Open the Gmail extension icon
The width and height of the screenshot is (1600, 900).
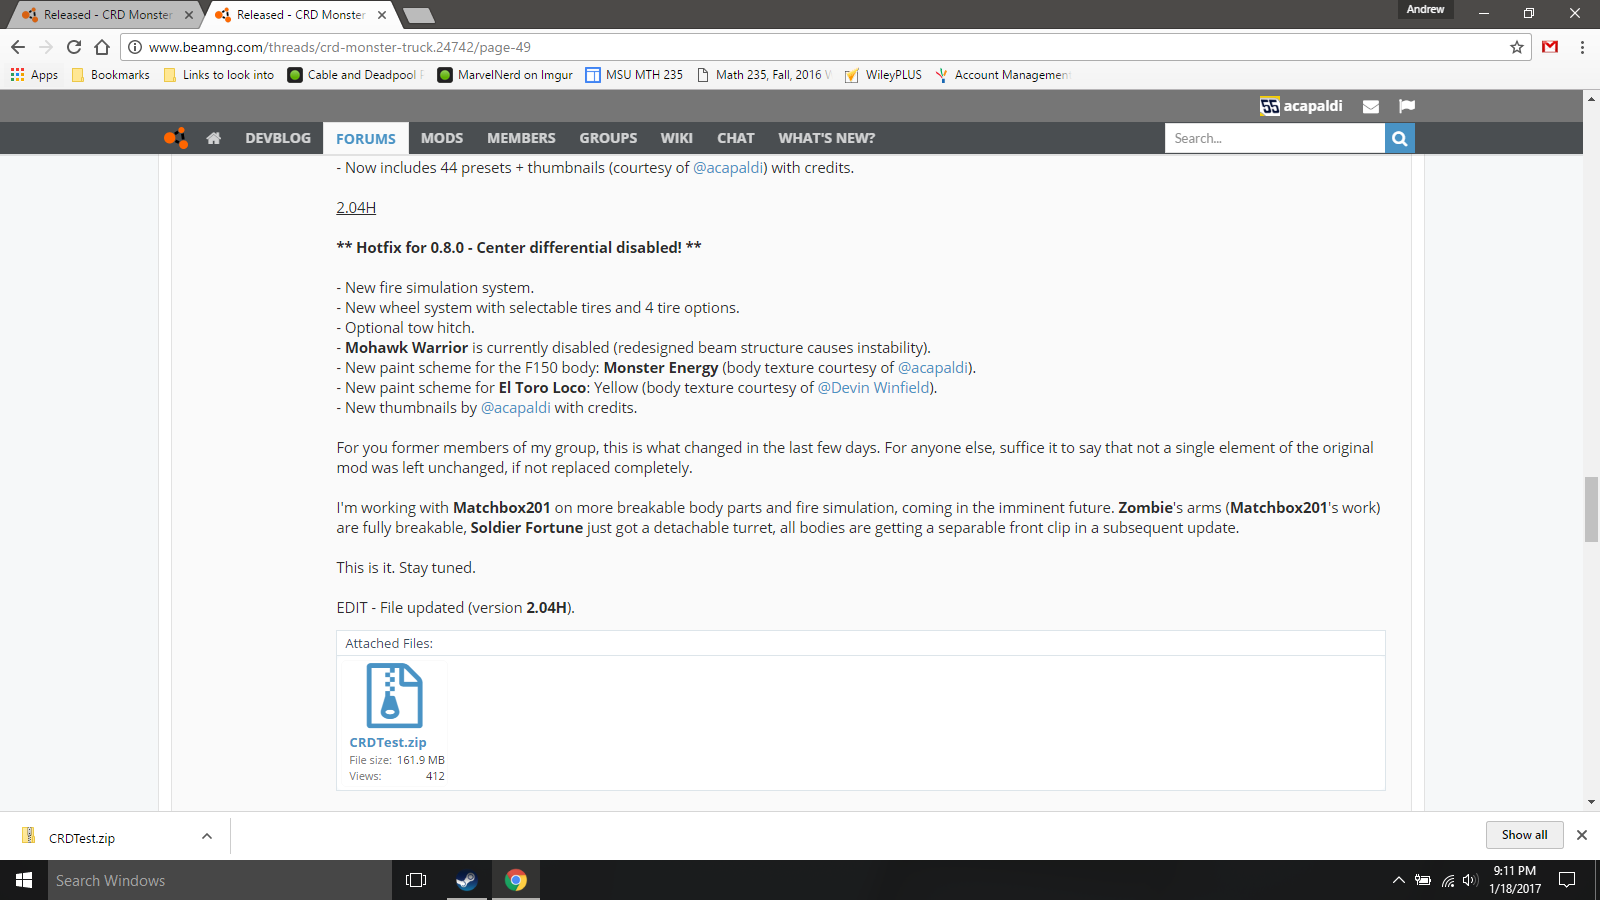tap(1550, 47)
